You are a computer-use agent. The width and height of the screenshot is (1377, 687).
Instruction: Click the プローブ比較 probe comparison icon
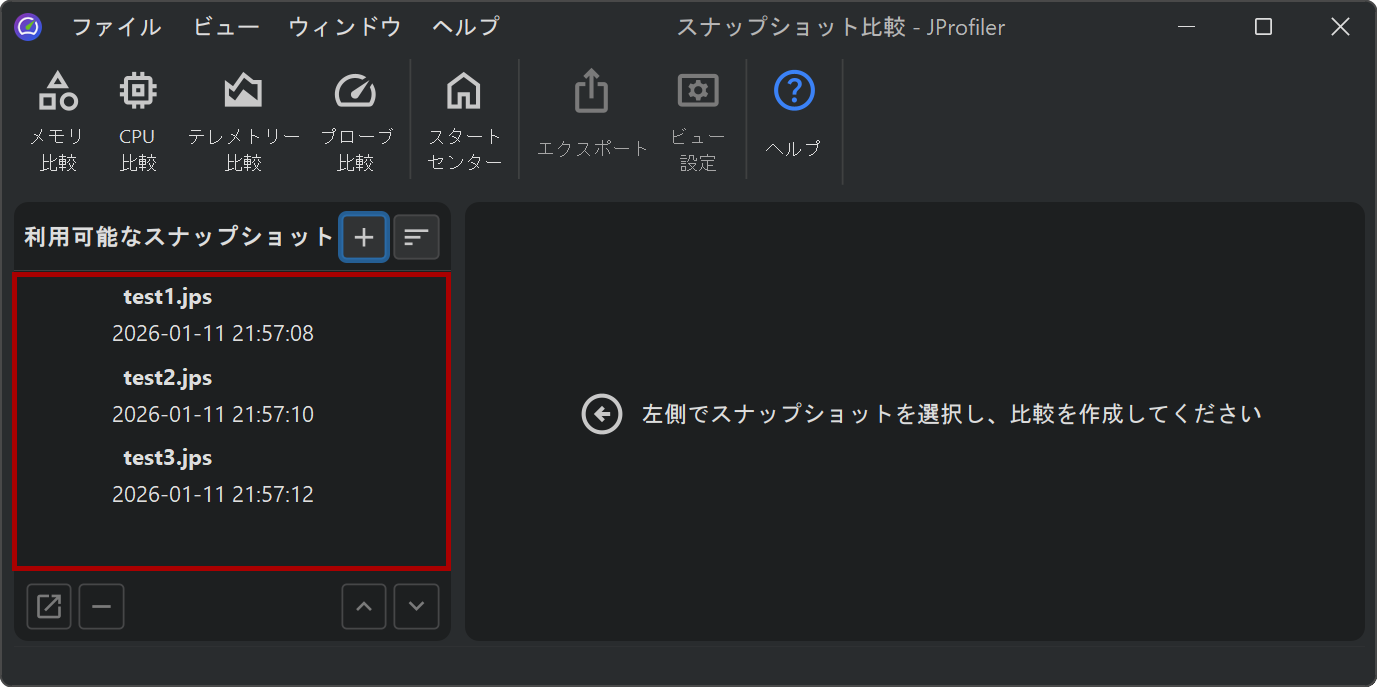point(356,120)
